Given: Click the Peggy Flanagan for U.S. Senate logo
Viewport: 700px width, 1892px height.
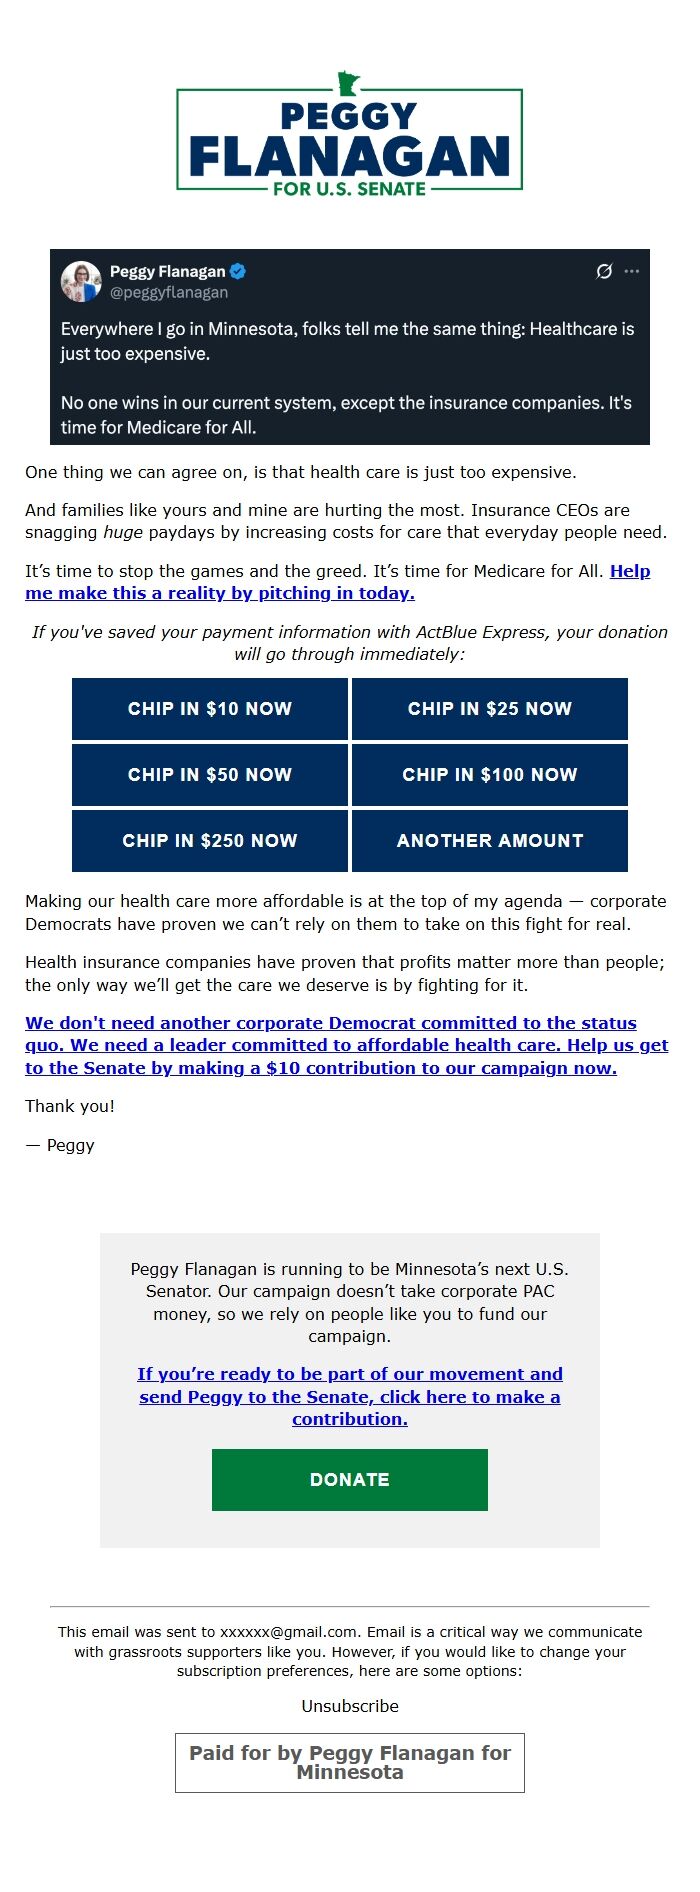Looking at the screenshot, I should click(x=349, y=140).
